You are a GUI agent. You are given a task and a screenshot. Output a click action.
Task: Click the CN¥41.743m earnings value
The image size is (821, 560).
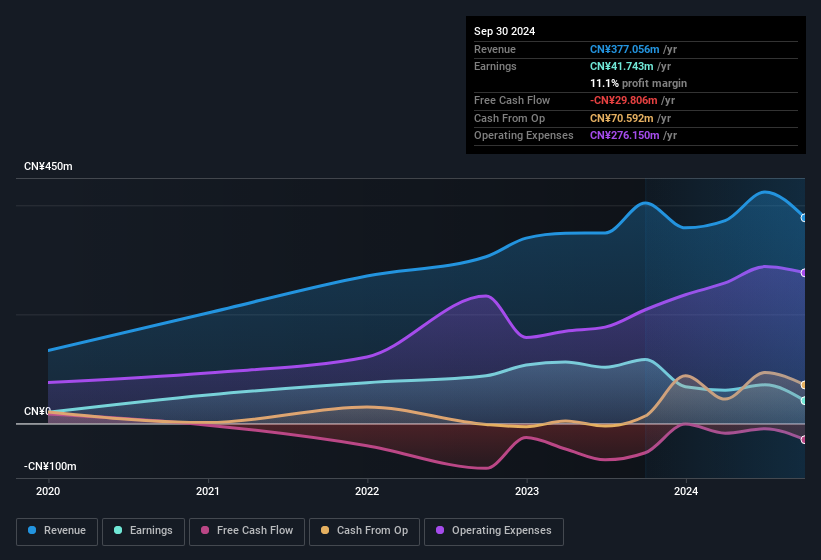[x=622, y=66]
